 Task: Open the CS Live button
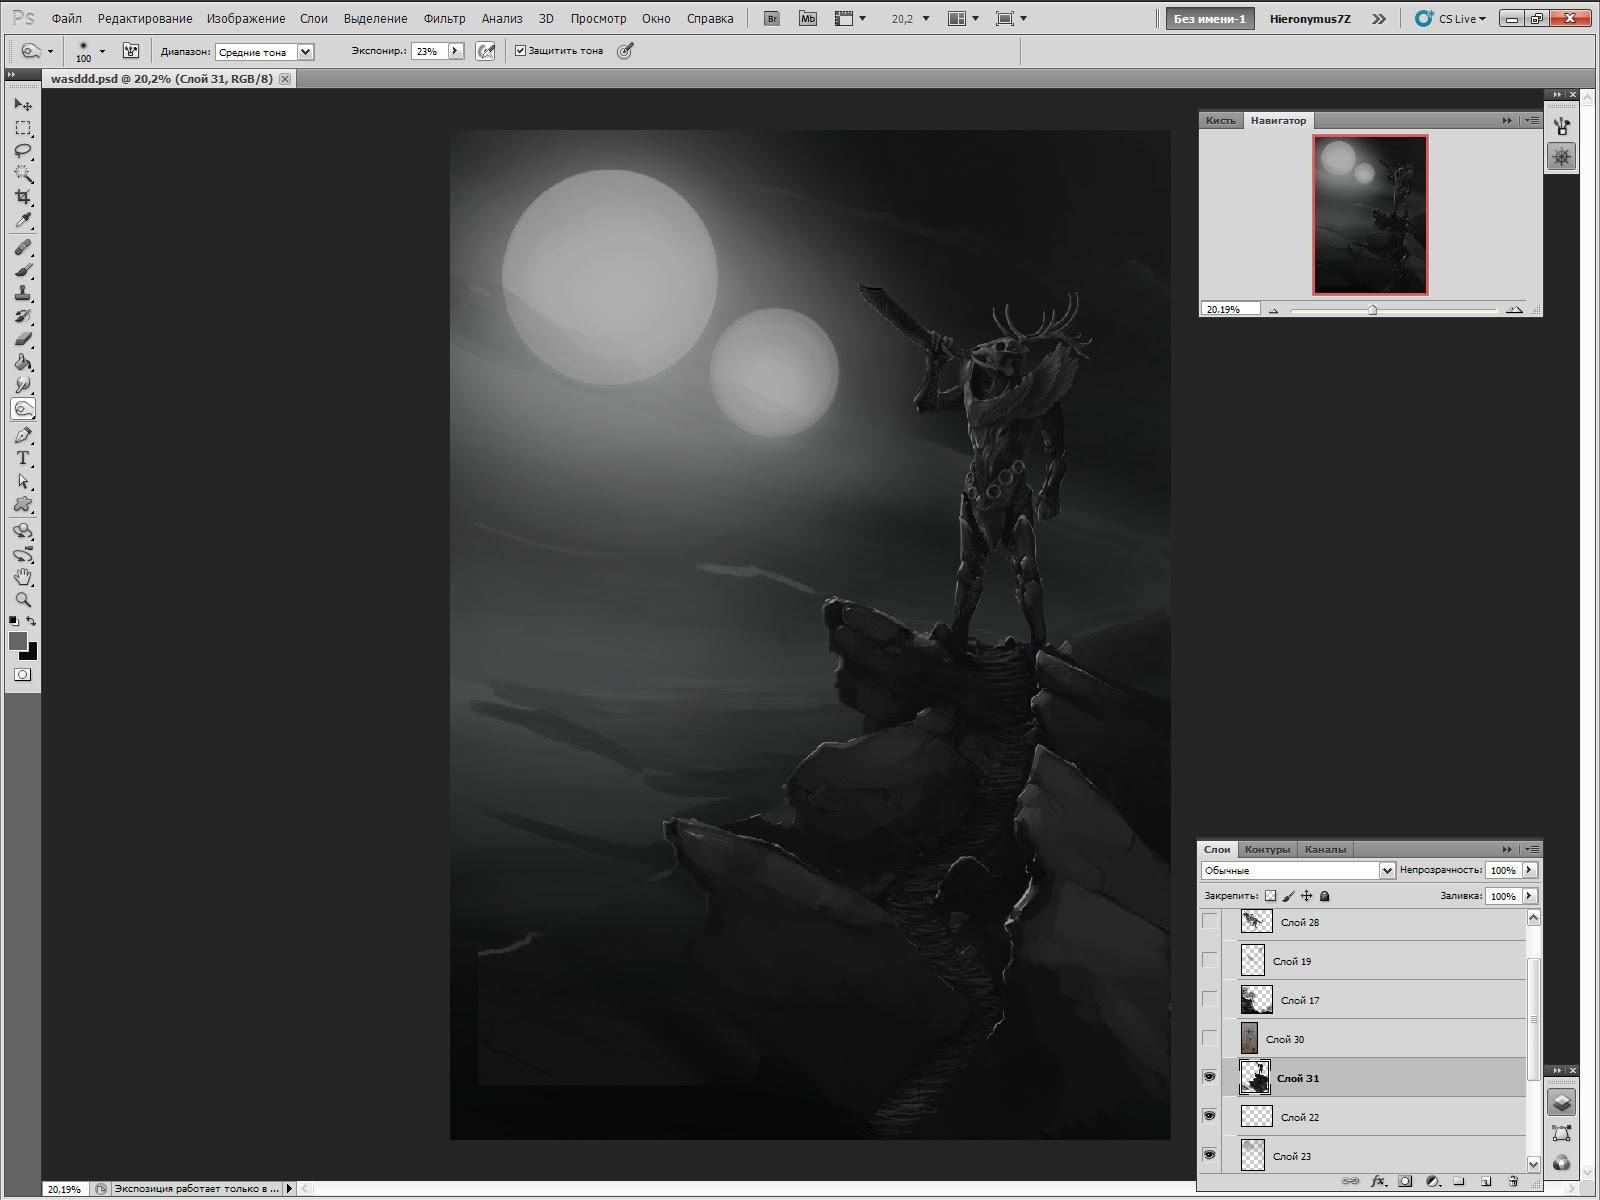(1451, 18)
